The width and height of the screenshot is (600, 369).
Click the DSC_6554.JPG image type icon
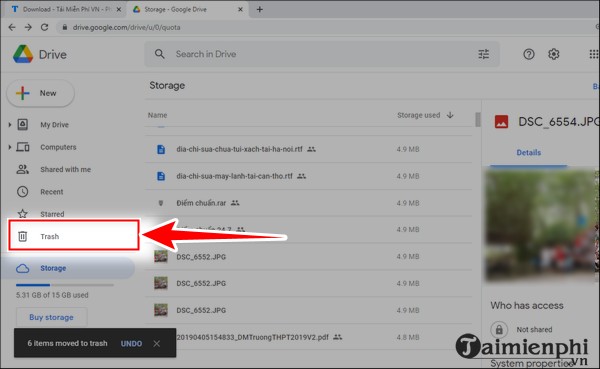501,122
